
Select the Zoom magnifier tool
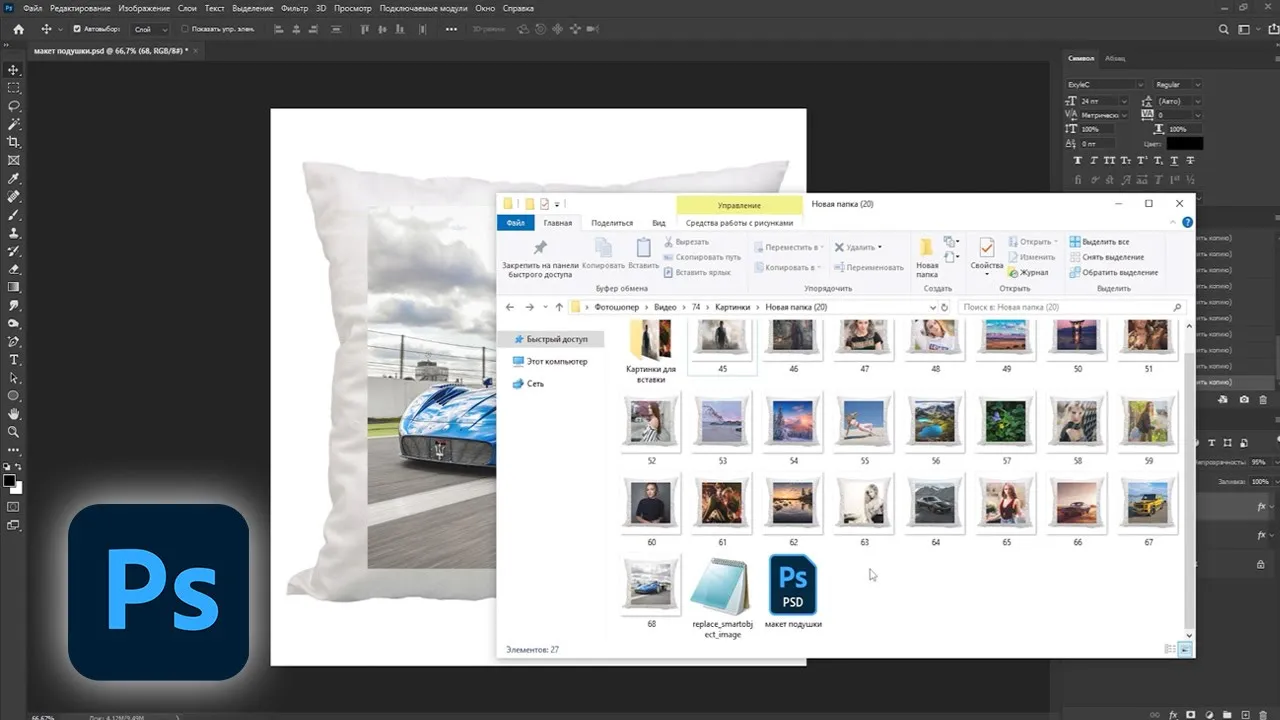14,432
